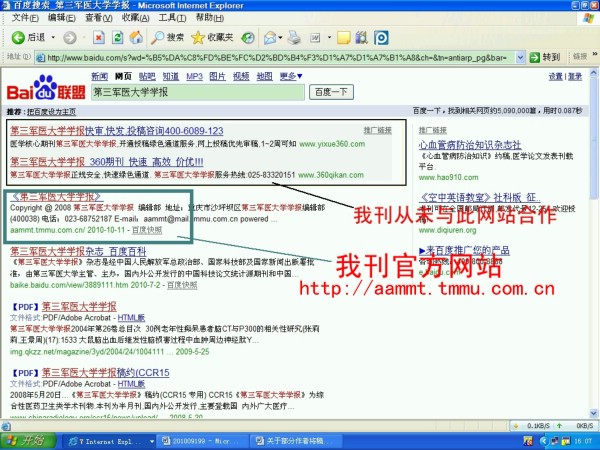
Task: Open the 查看(V) menu
Action: [x=98, y=18]
